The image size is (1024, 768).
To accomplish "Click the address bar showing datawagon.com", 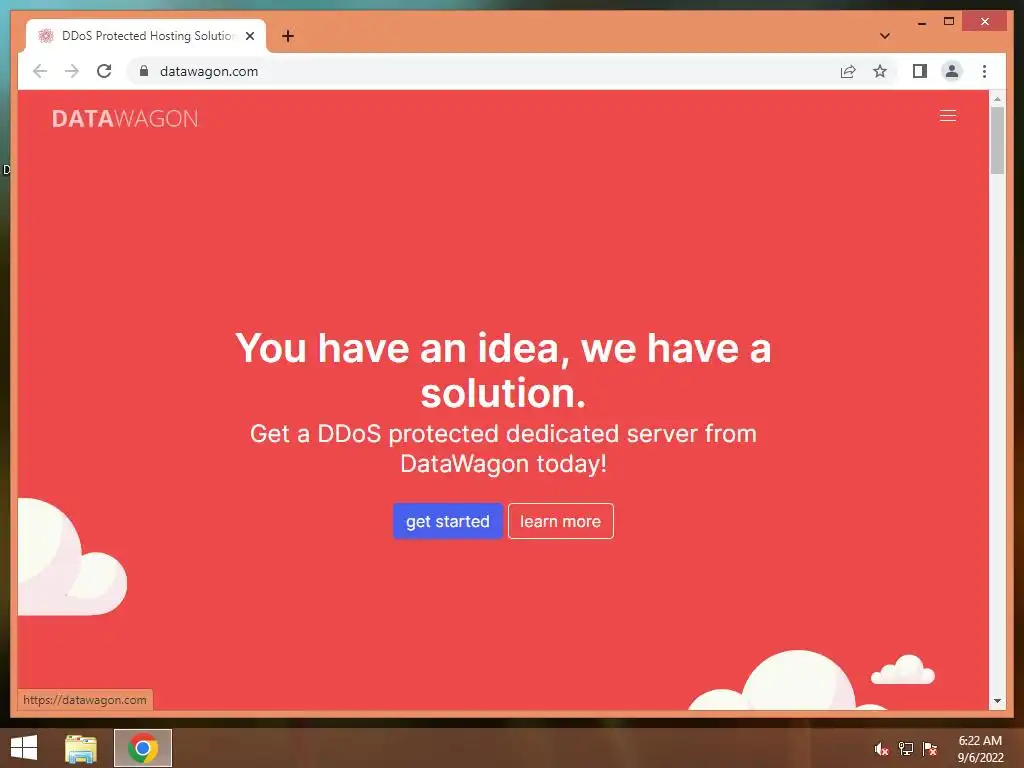I will [x=483, y=71].
